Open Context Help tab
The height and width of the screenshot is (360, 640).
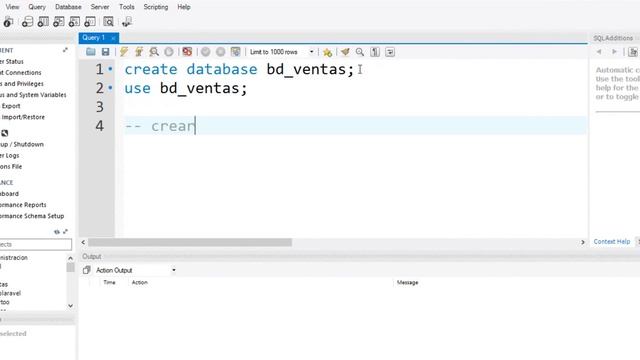(x=611, y=241)
